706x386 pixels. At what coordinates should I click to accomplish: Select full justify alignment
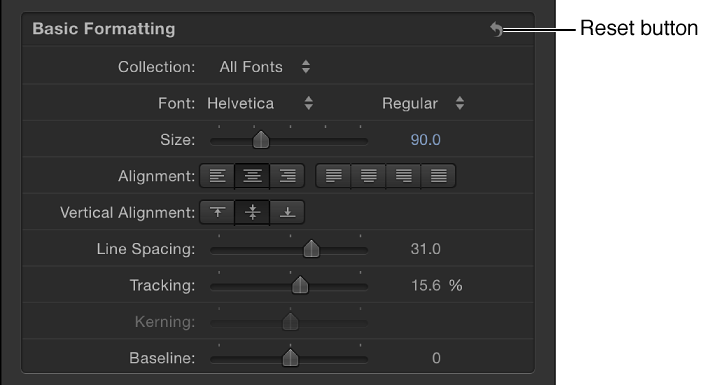[x=438, y=176]
